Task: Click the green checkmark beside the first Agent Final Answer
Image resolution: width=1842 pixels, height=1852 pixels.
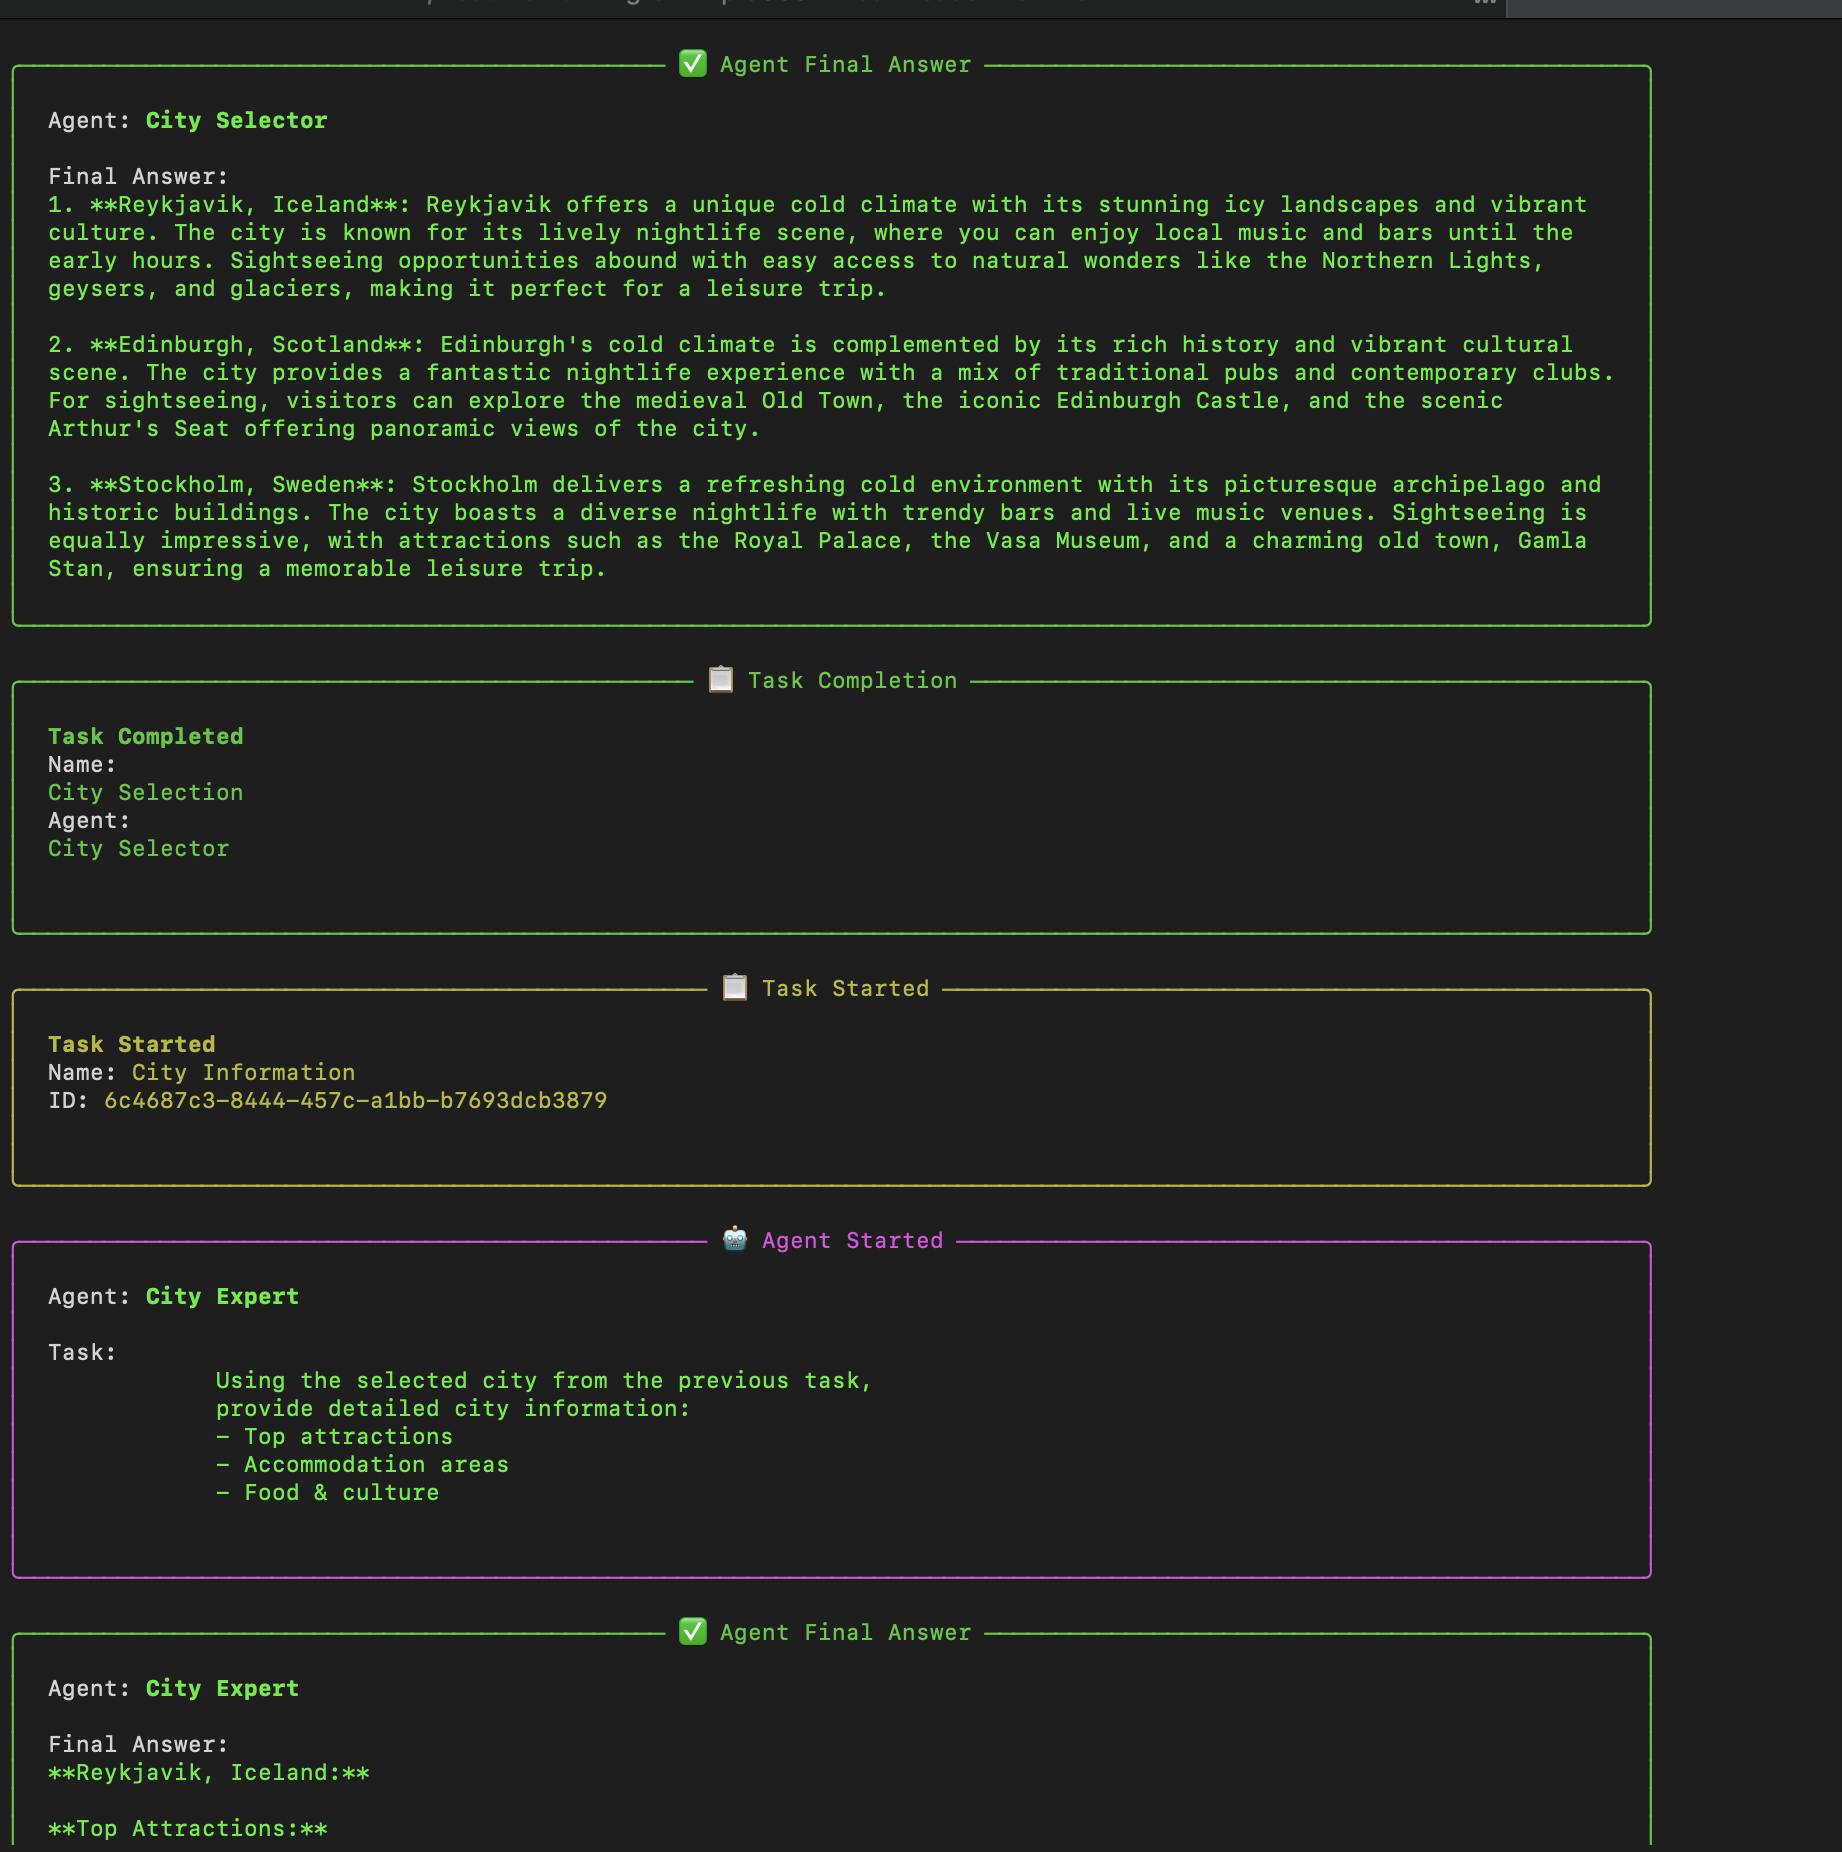Action: [x=692, y=64]
